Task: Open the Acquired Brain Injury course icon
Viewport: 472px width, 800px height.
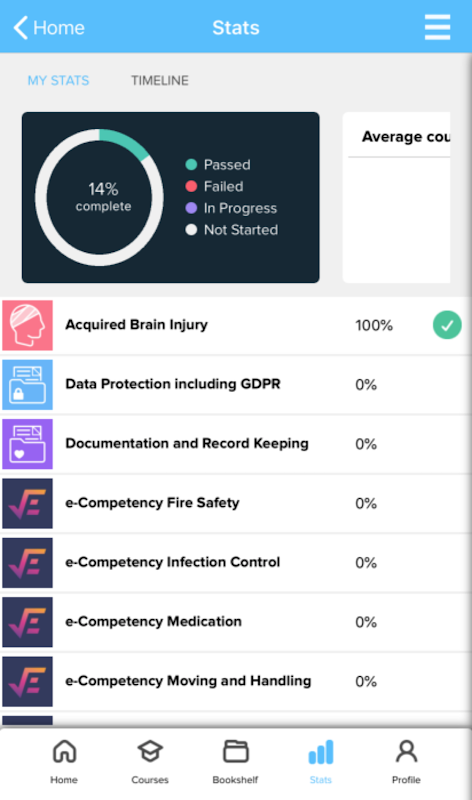Action: 28,326
